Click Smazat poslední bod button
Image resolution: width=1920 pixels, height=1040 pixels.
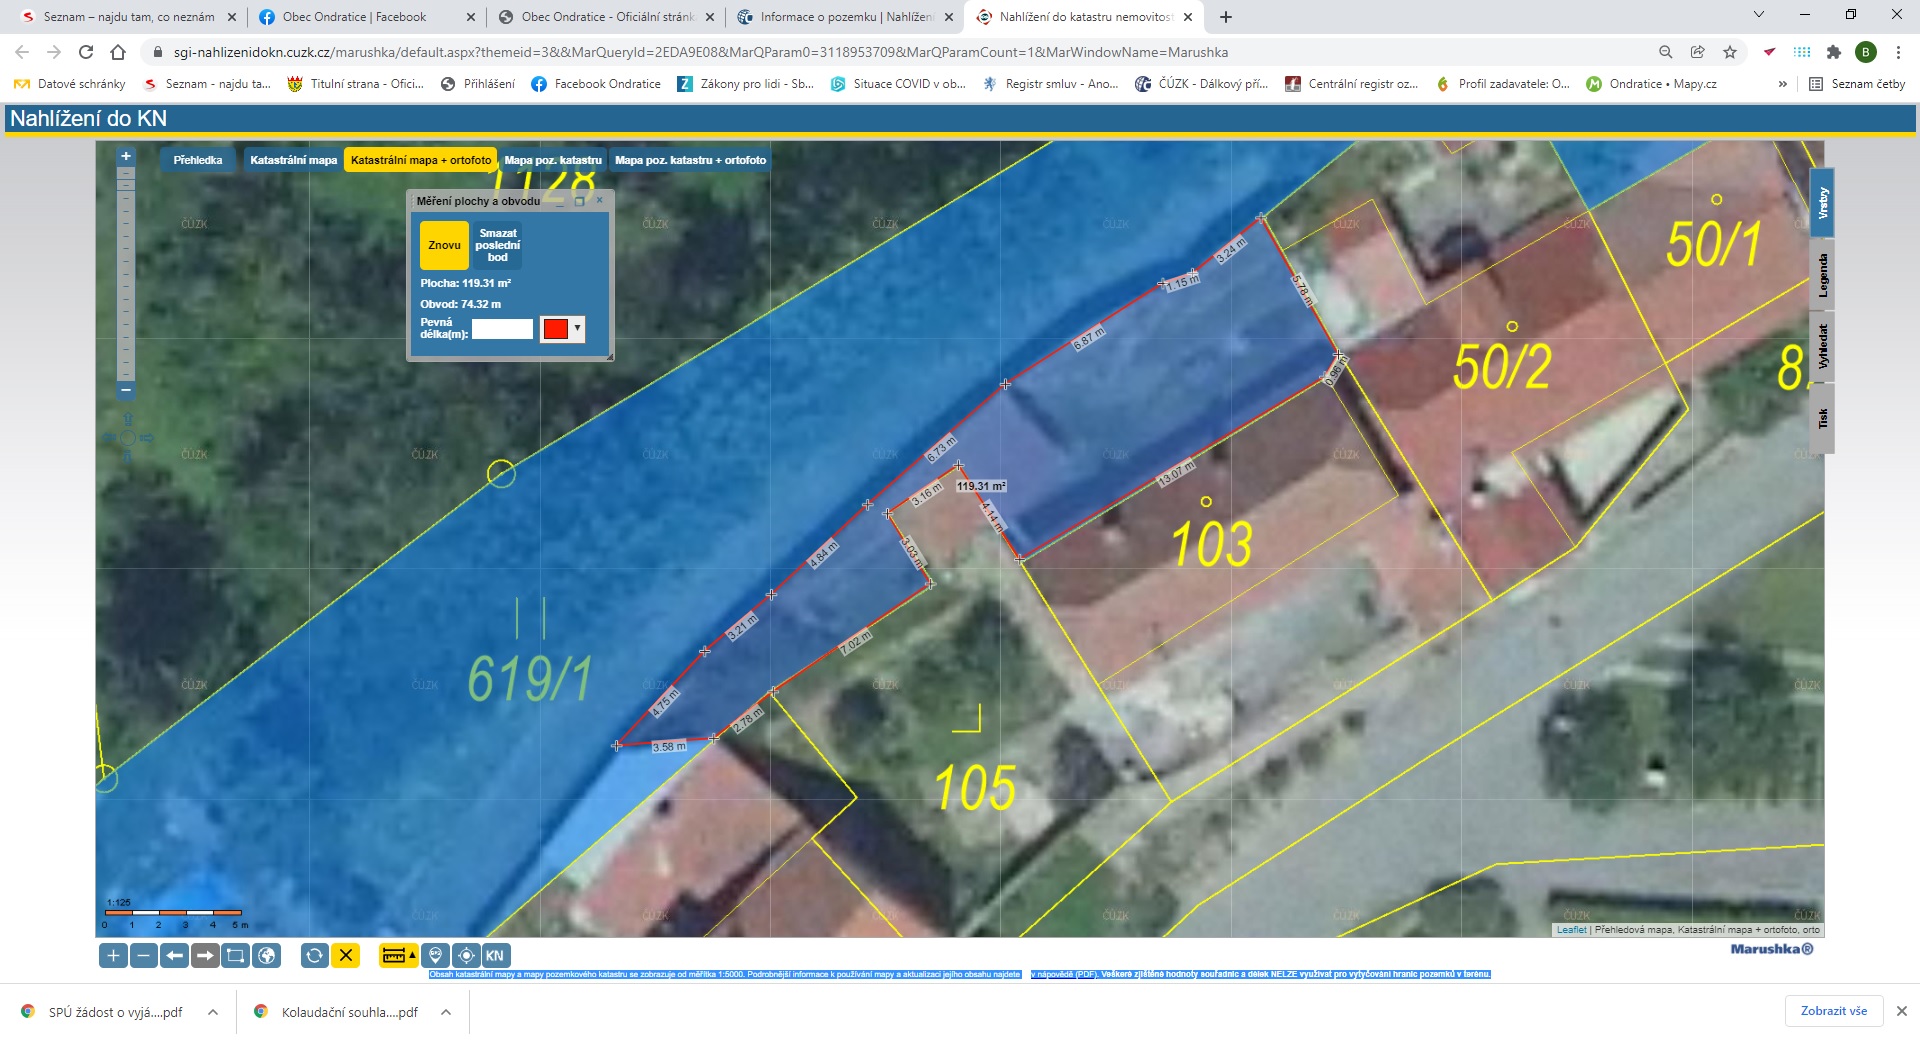[497, 245]
